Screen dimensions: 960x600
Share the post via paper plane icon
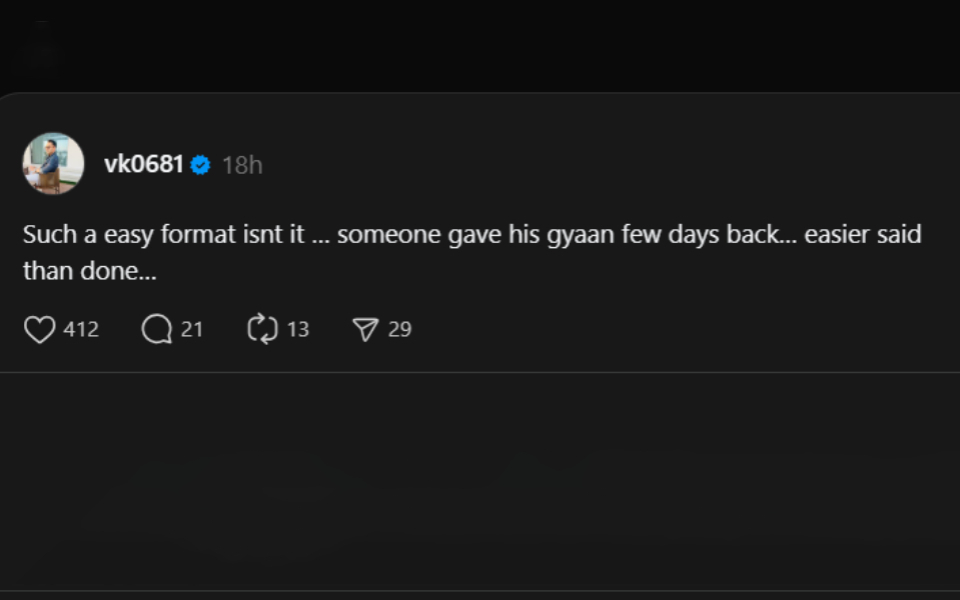[366, 329]
